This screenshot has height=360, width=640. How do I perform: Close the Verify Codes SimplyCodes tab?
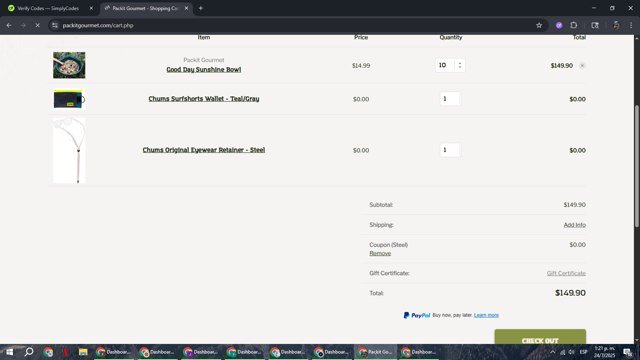point(91,8)
